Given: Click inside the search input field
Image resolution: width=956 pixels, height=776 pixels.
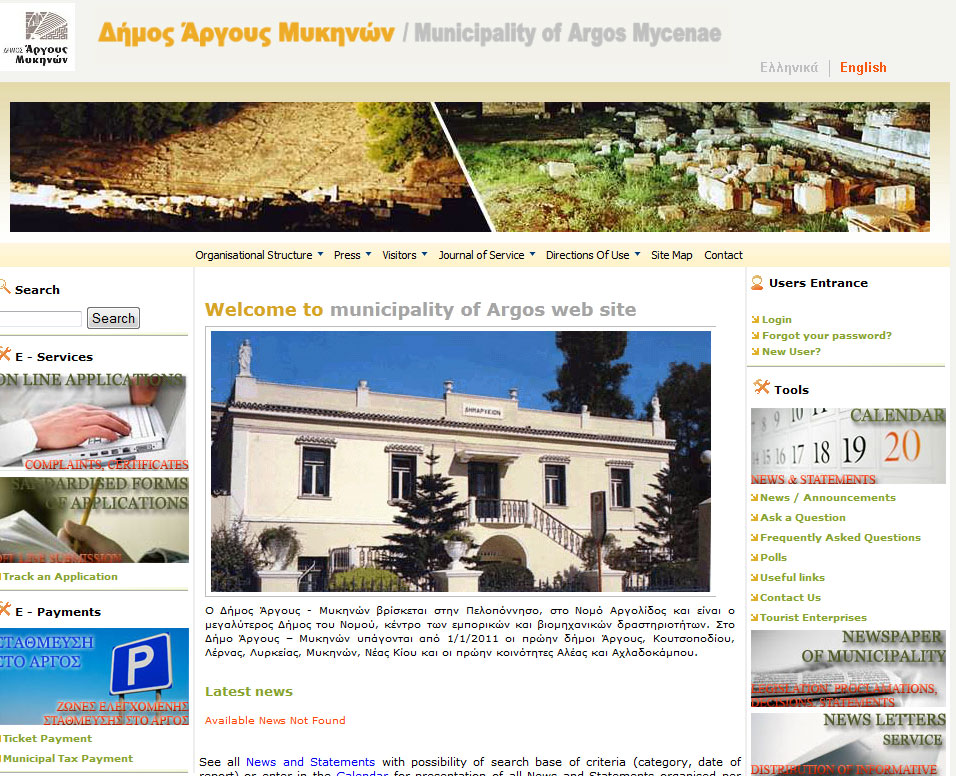Looking at the screenshot, I should [x=42, y=318].
